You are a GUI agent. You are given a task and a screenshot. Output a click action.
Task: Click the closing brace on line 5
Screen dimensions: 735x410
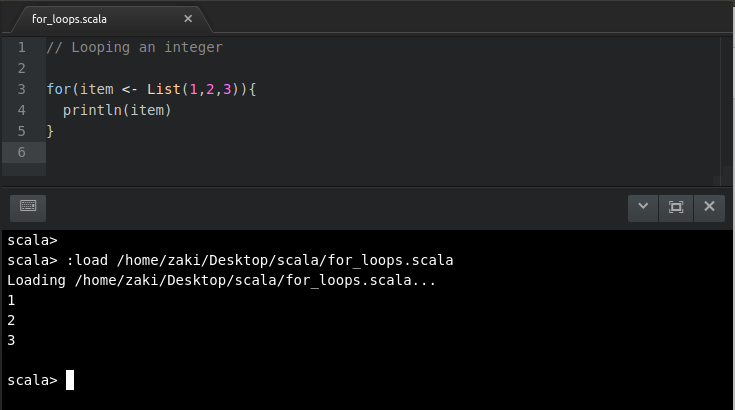point(50,132)
